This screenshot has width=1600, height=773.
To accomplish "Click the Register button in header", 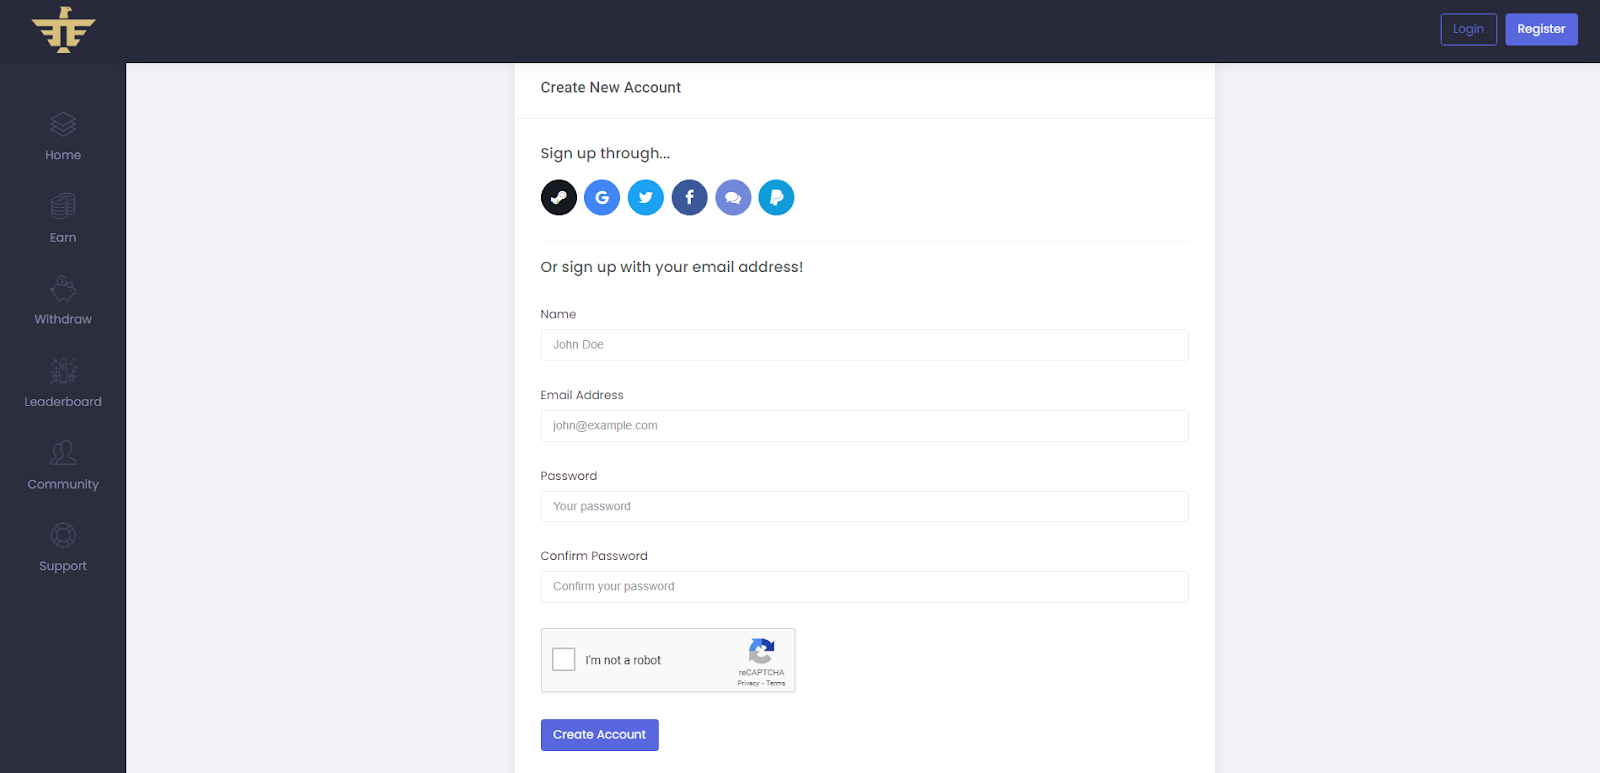I will (x=1541, y=29).
